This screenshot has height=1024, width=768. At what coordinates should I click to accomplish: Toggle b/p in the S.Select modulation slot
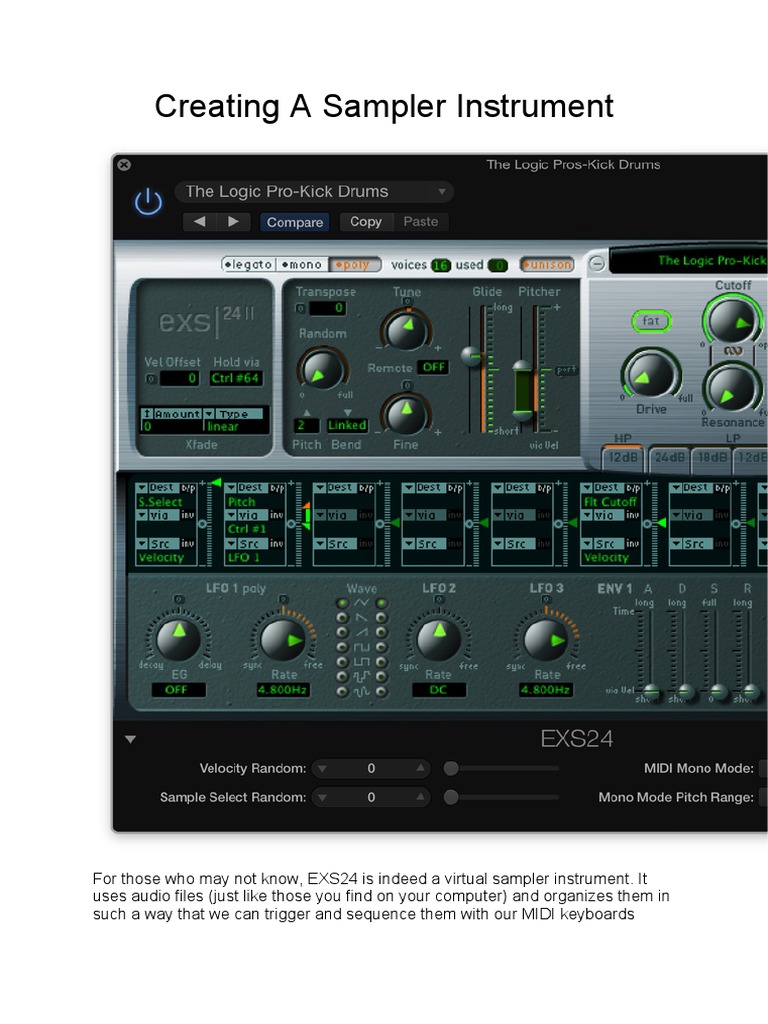tap(188, 488)
